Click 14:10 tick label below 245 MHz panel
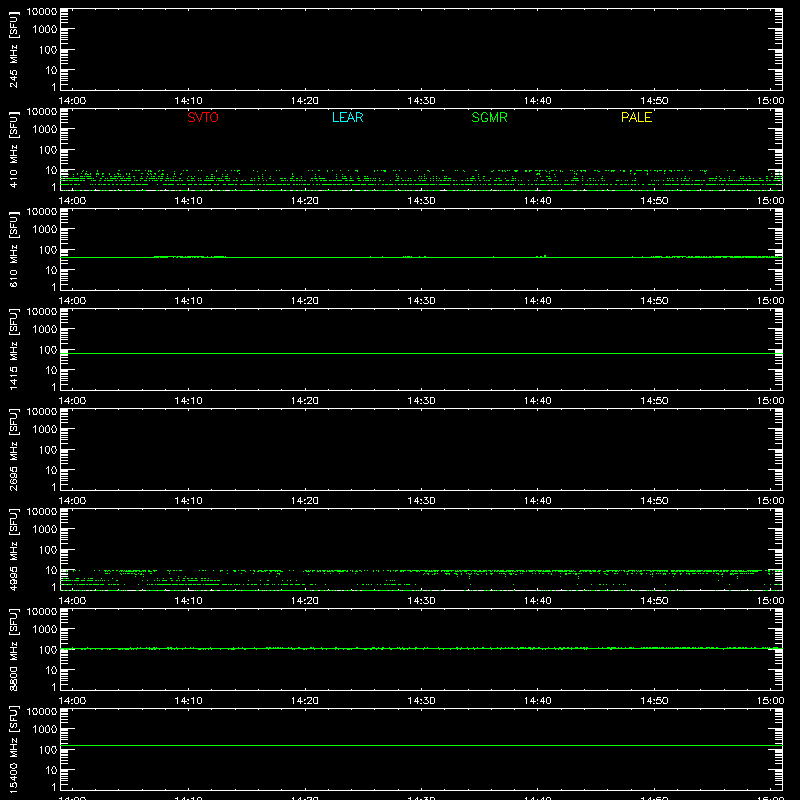 [x=188, y=101]
